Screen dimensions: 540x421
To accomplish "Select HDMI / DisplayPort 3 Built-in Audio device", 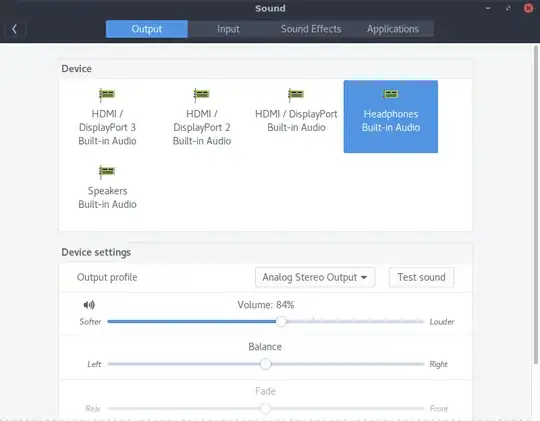I will 107,117.
